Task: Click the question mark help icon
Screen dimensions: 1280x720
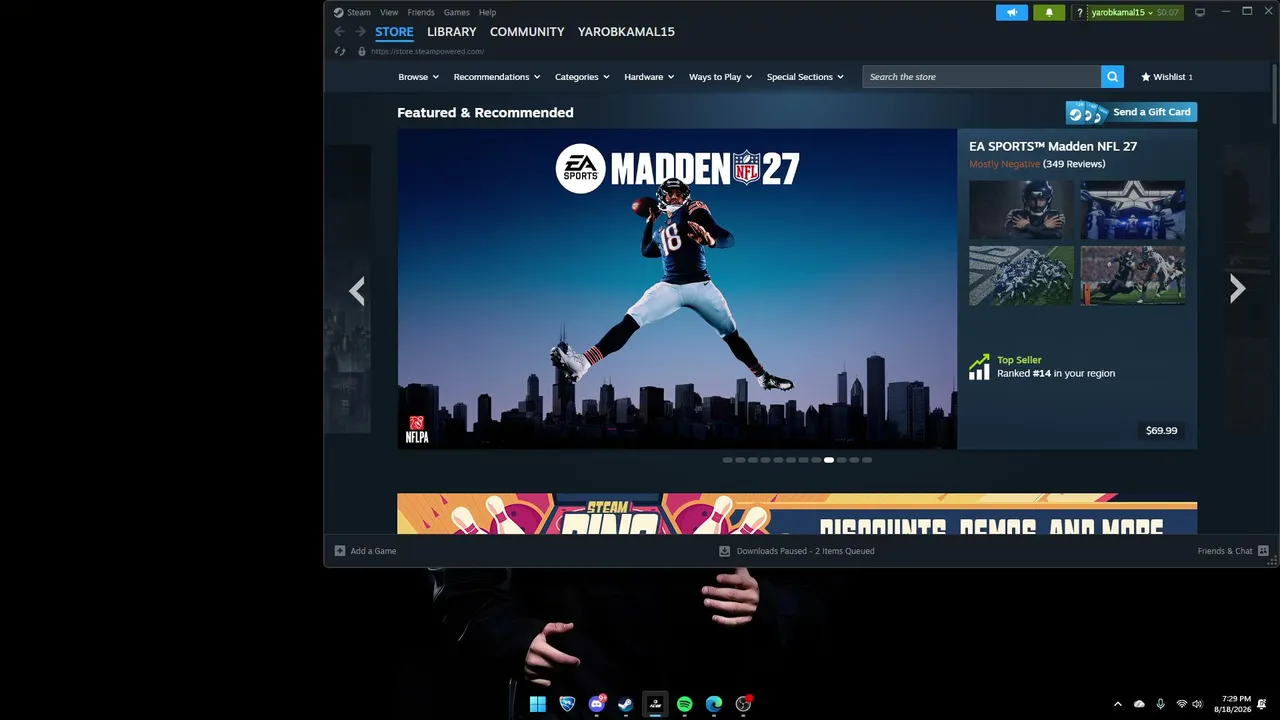Action: 1080,13
